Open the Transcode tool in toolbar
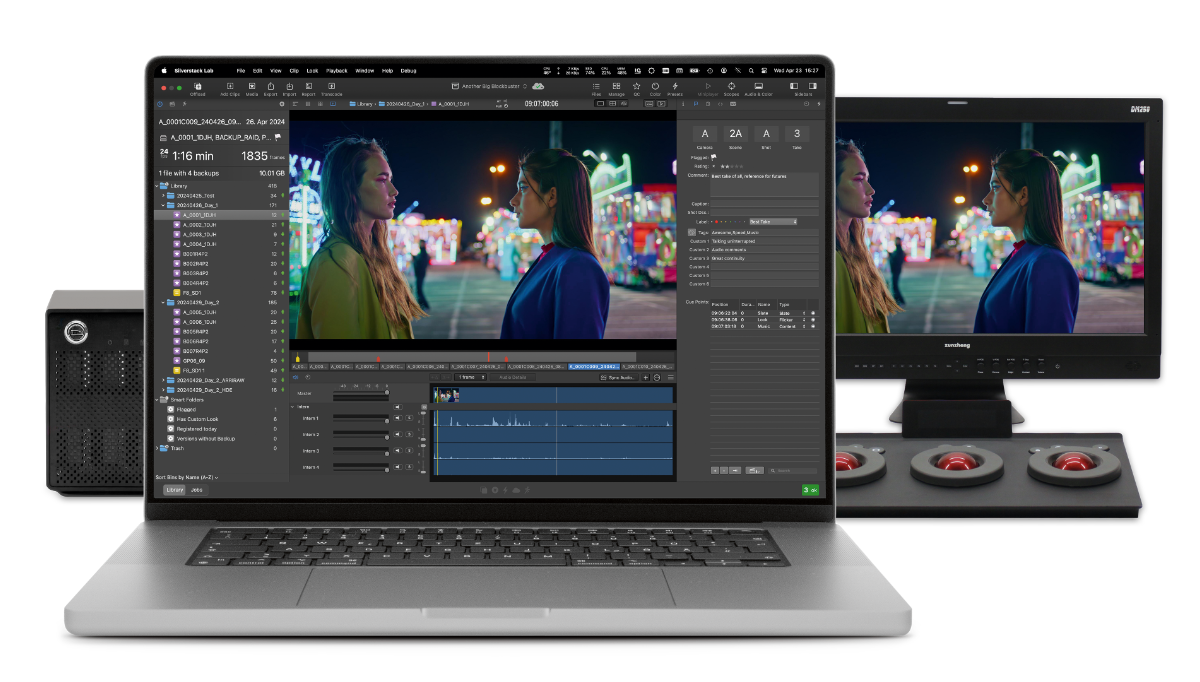This screenshot has height=682, width=1200. (x=331, y=88)
